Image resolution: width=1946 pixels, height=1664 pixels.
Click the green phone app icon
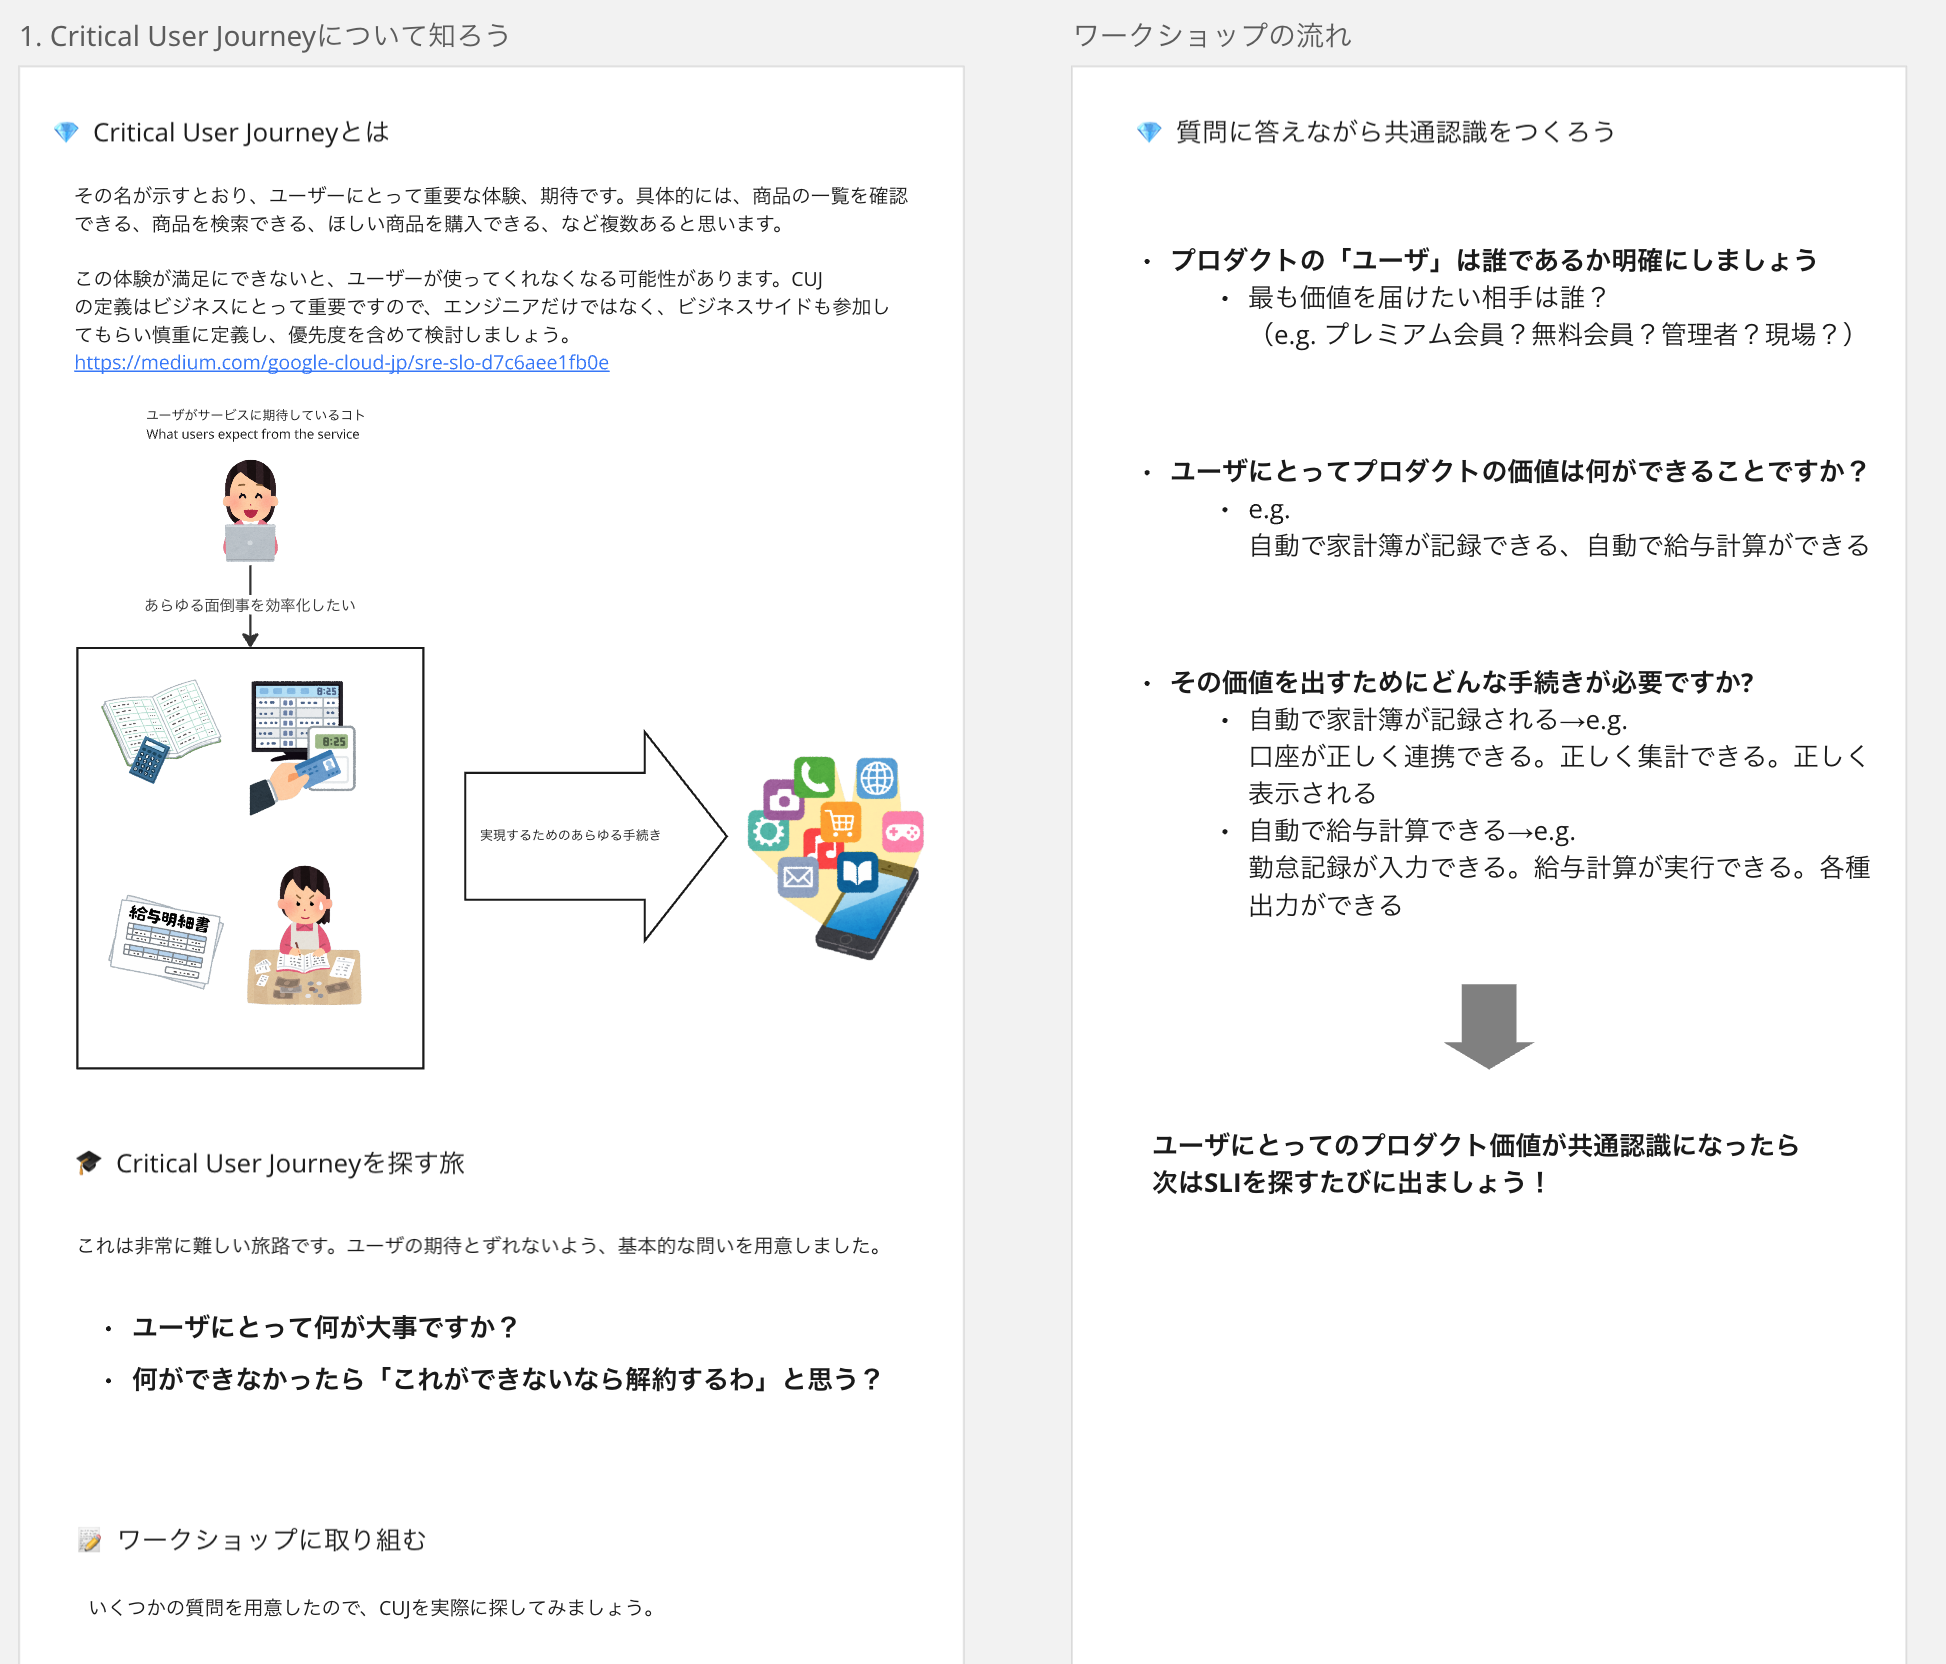point(815,777)
